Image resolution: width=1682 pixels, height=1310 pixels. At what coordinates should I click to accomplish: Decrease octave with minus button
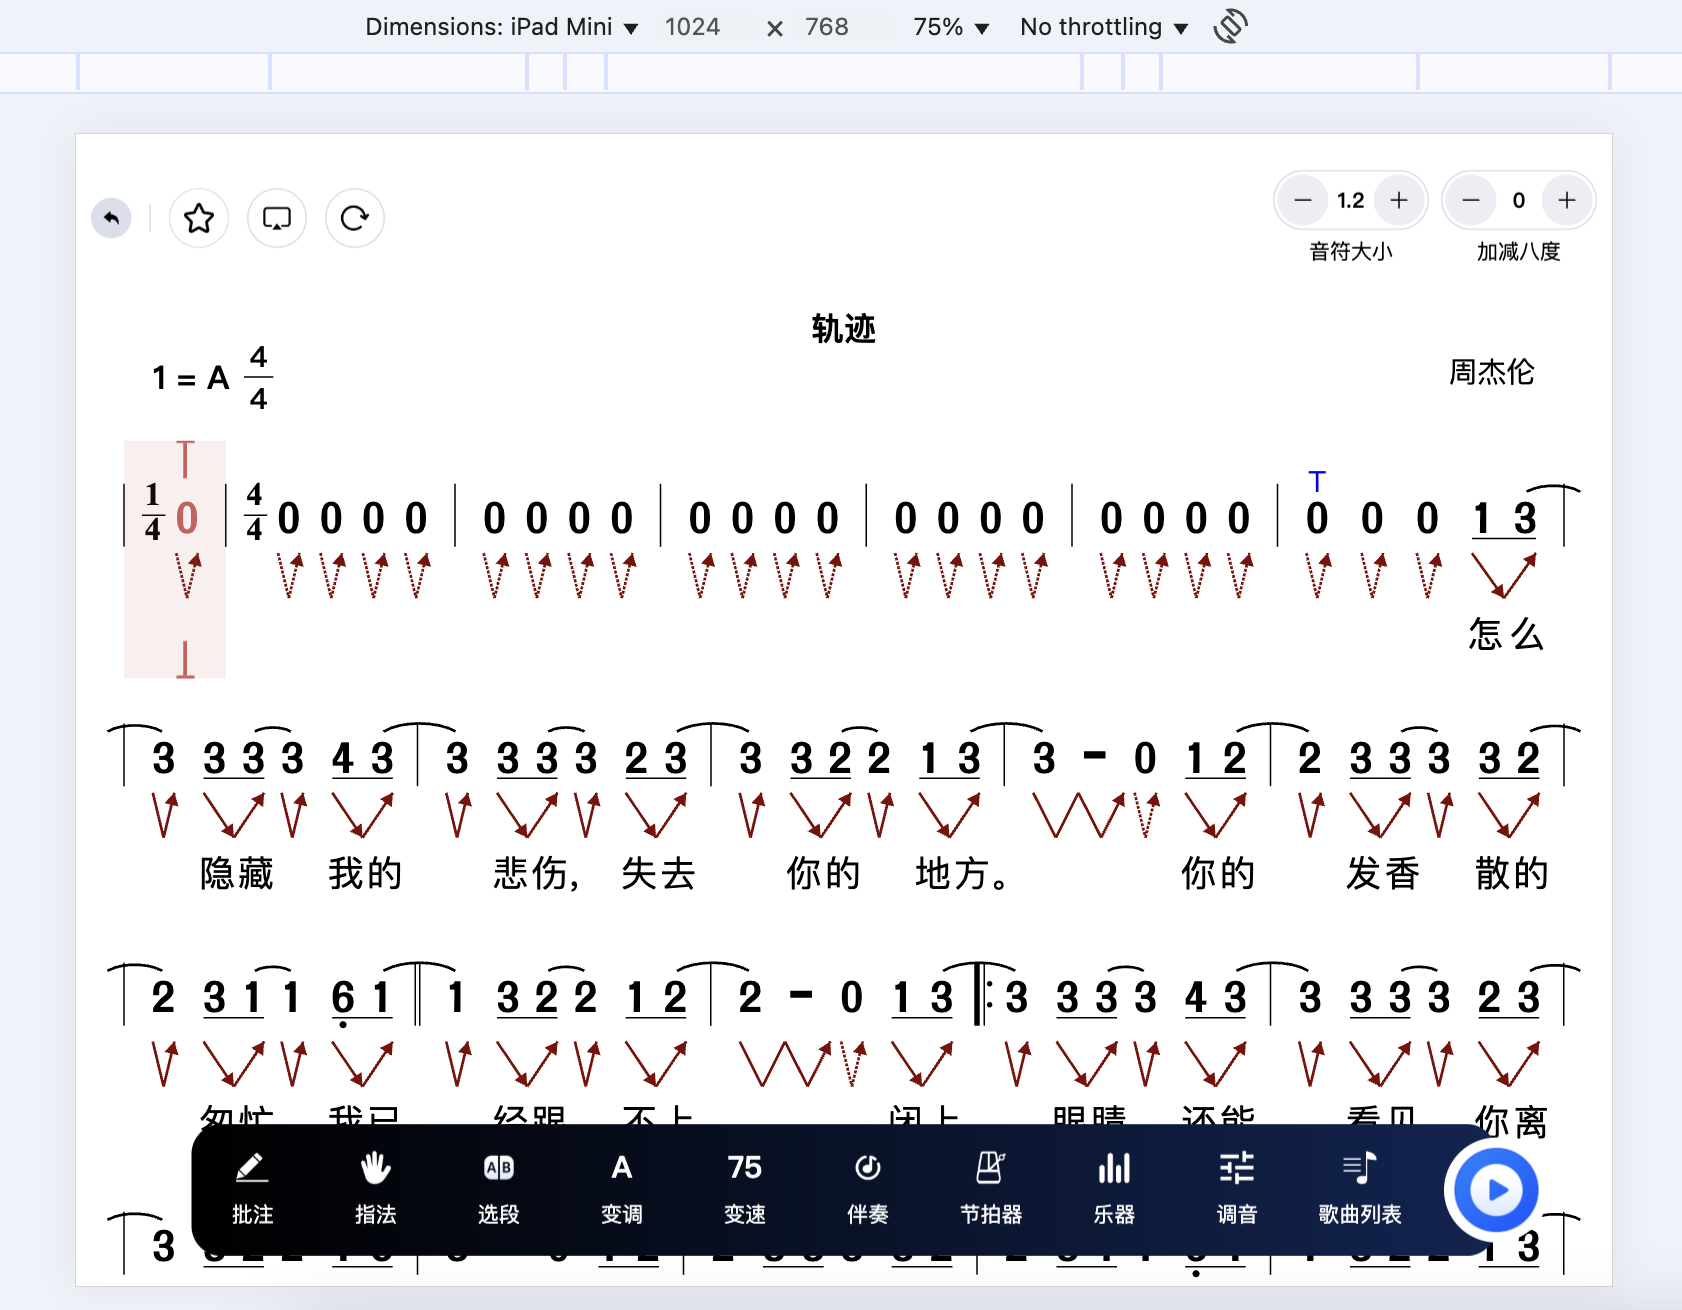1471,200
